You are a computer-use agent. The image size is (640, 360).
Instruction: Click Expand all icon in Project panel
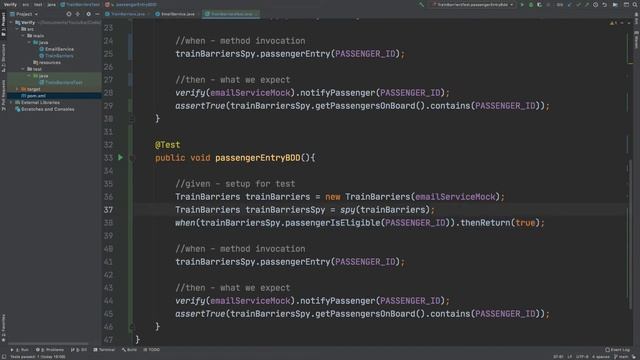pos(78,14)
